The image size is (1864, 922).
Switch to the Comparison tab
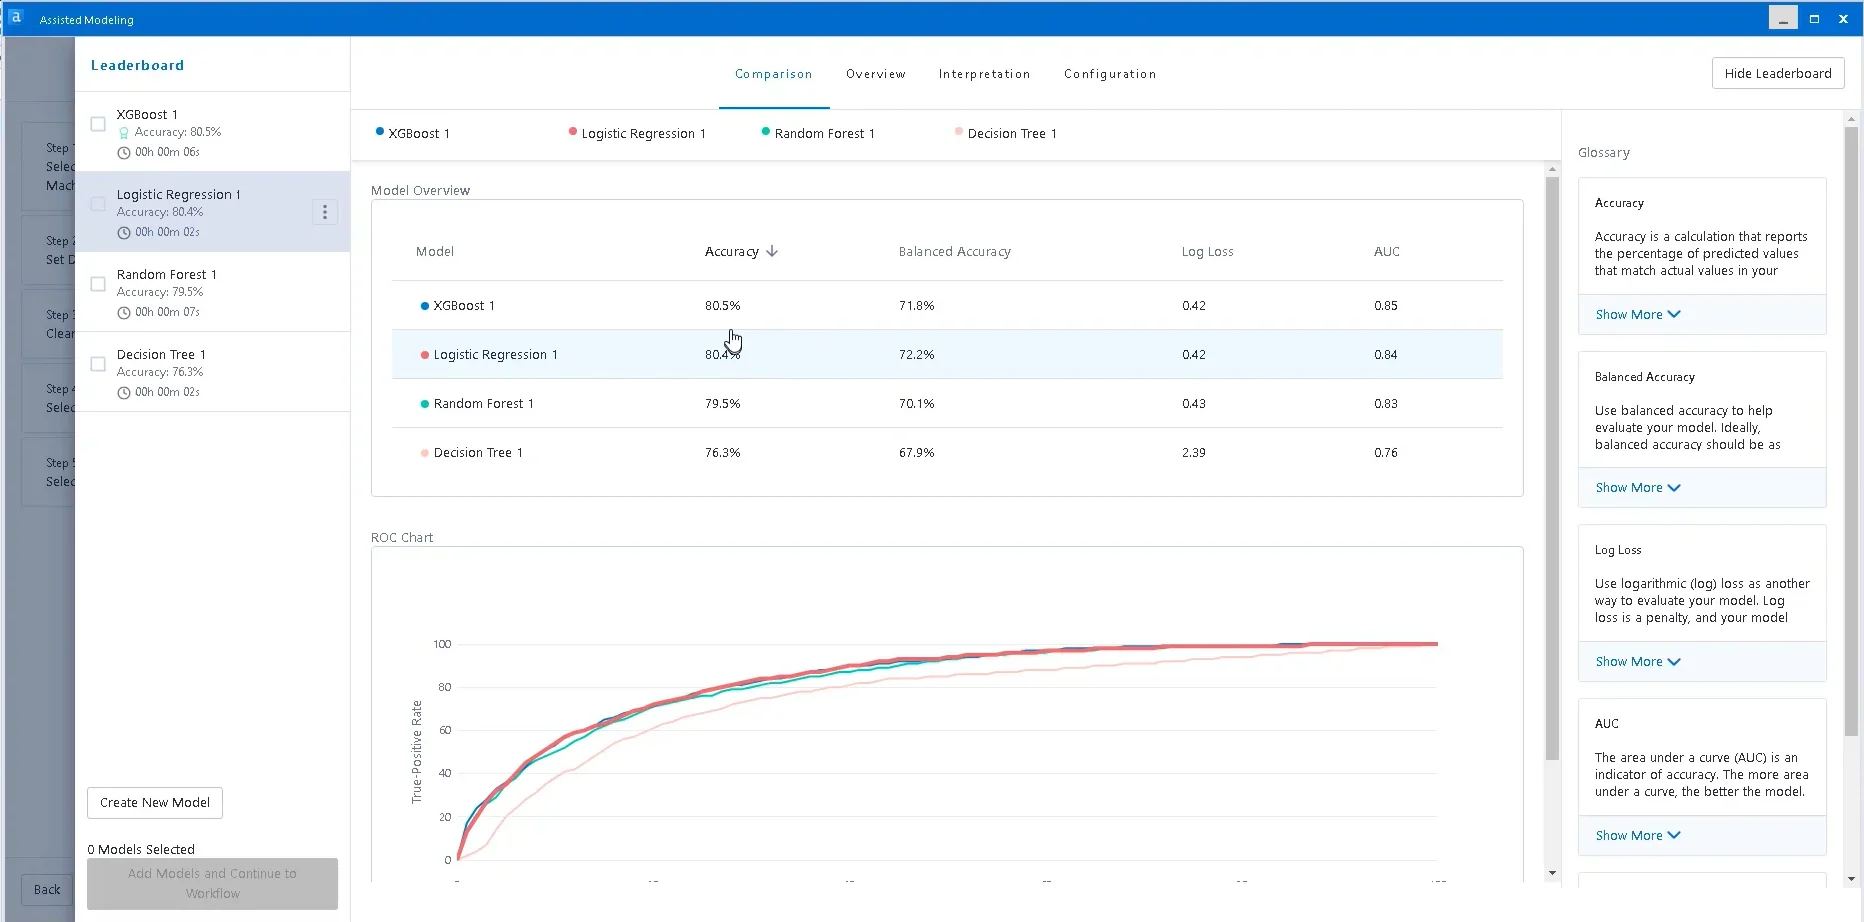click(774, 74)
